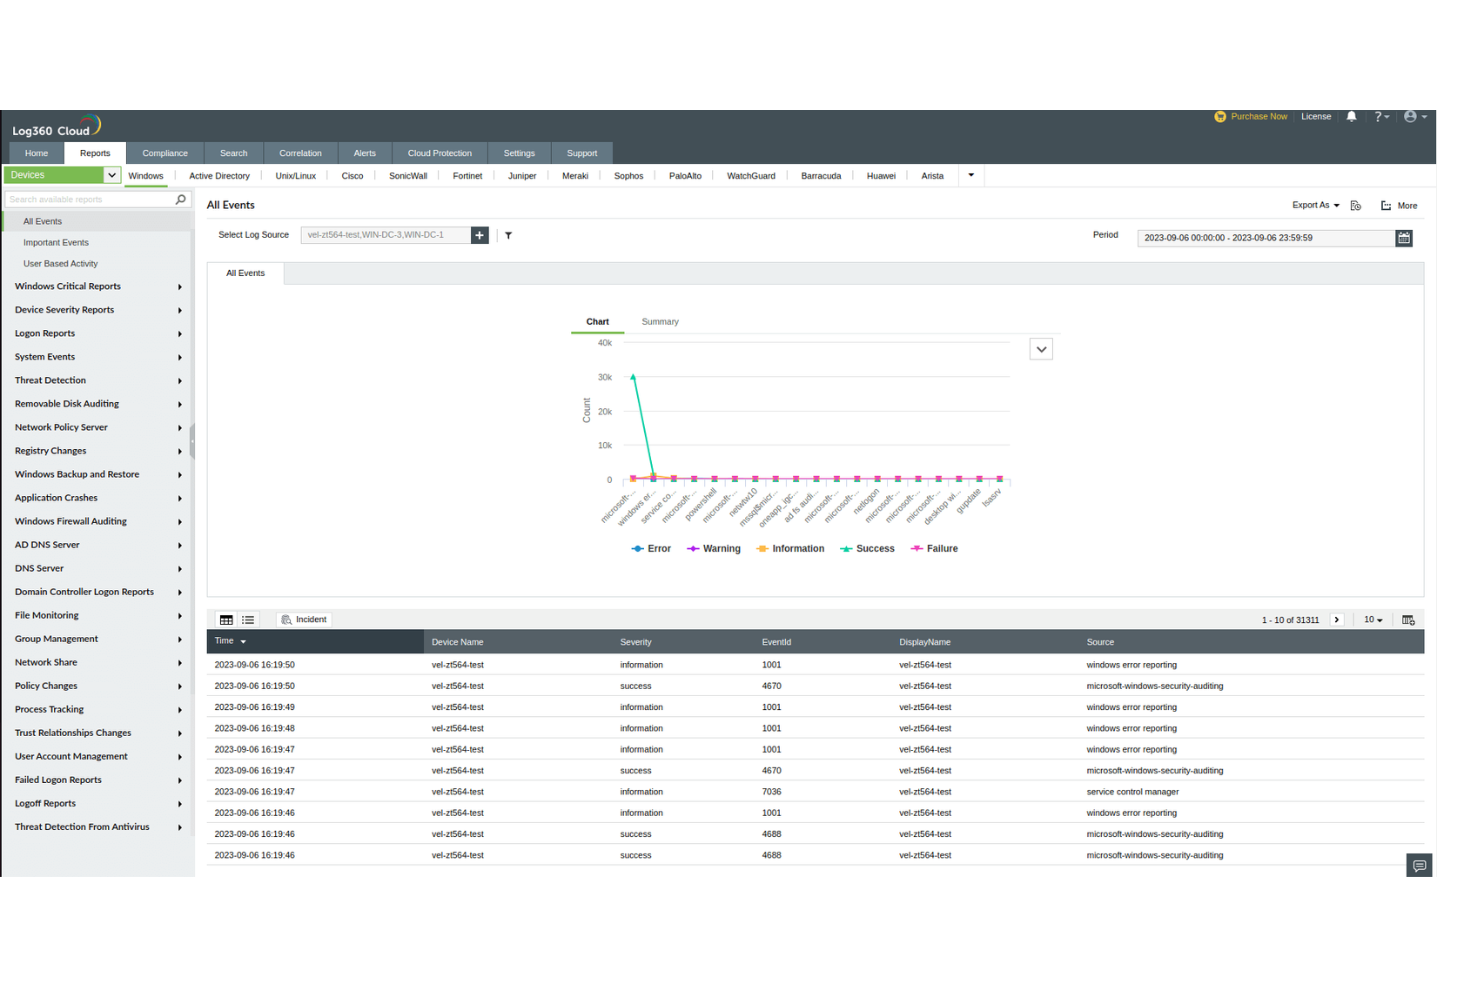Click the search magnifier in report search

tap(181, 200)
